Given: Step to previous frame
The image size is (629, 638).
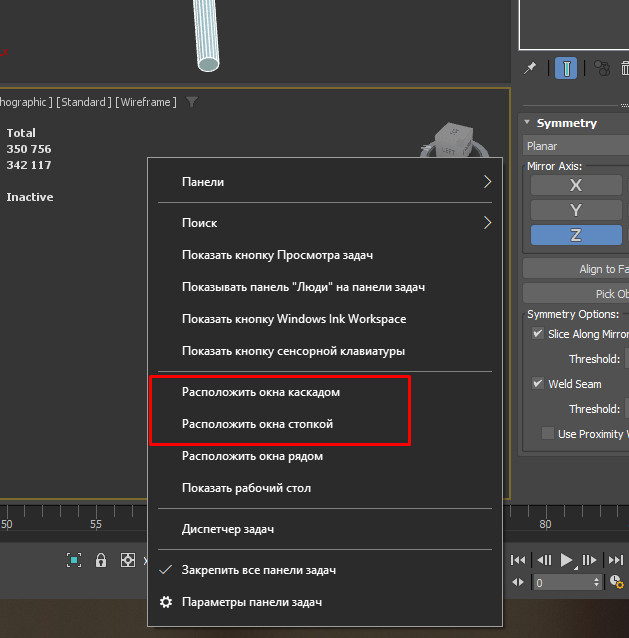Looking at the screenshot, I should coord(544,560).
